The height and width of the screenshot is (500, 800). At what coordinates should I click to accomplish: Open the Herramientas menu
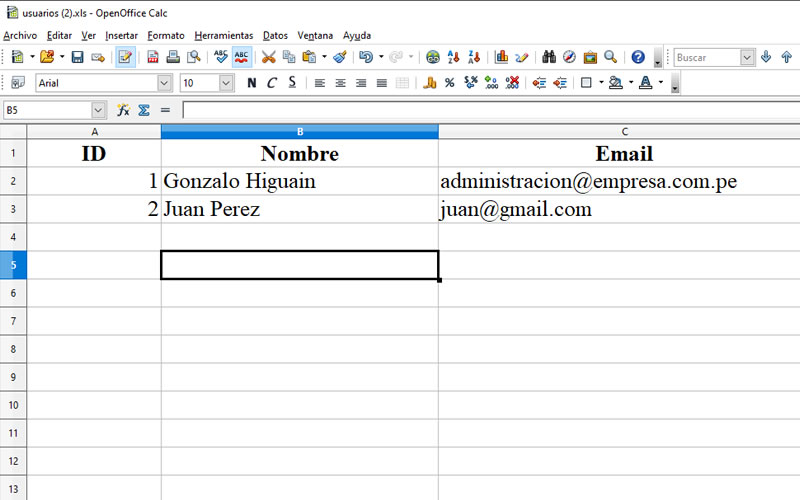pos(223,35)
